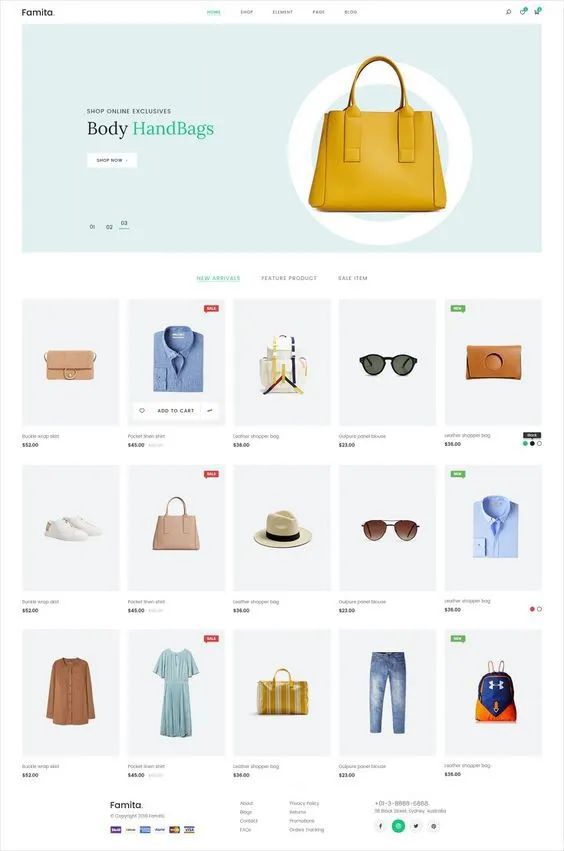This screenshot has height=851, width=564.
Task: Open the shopping cart icon in header
Action: click(x=537, y=11)
